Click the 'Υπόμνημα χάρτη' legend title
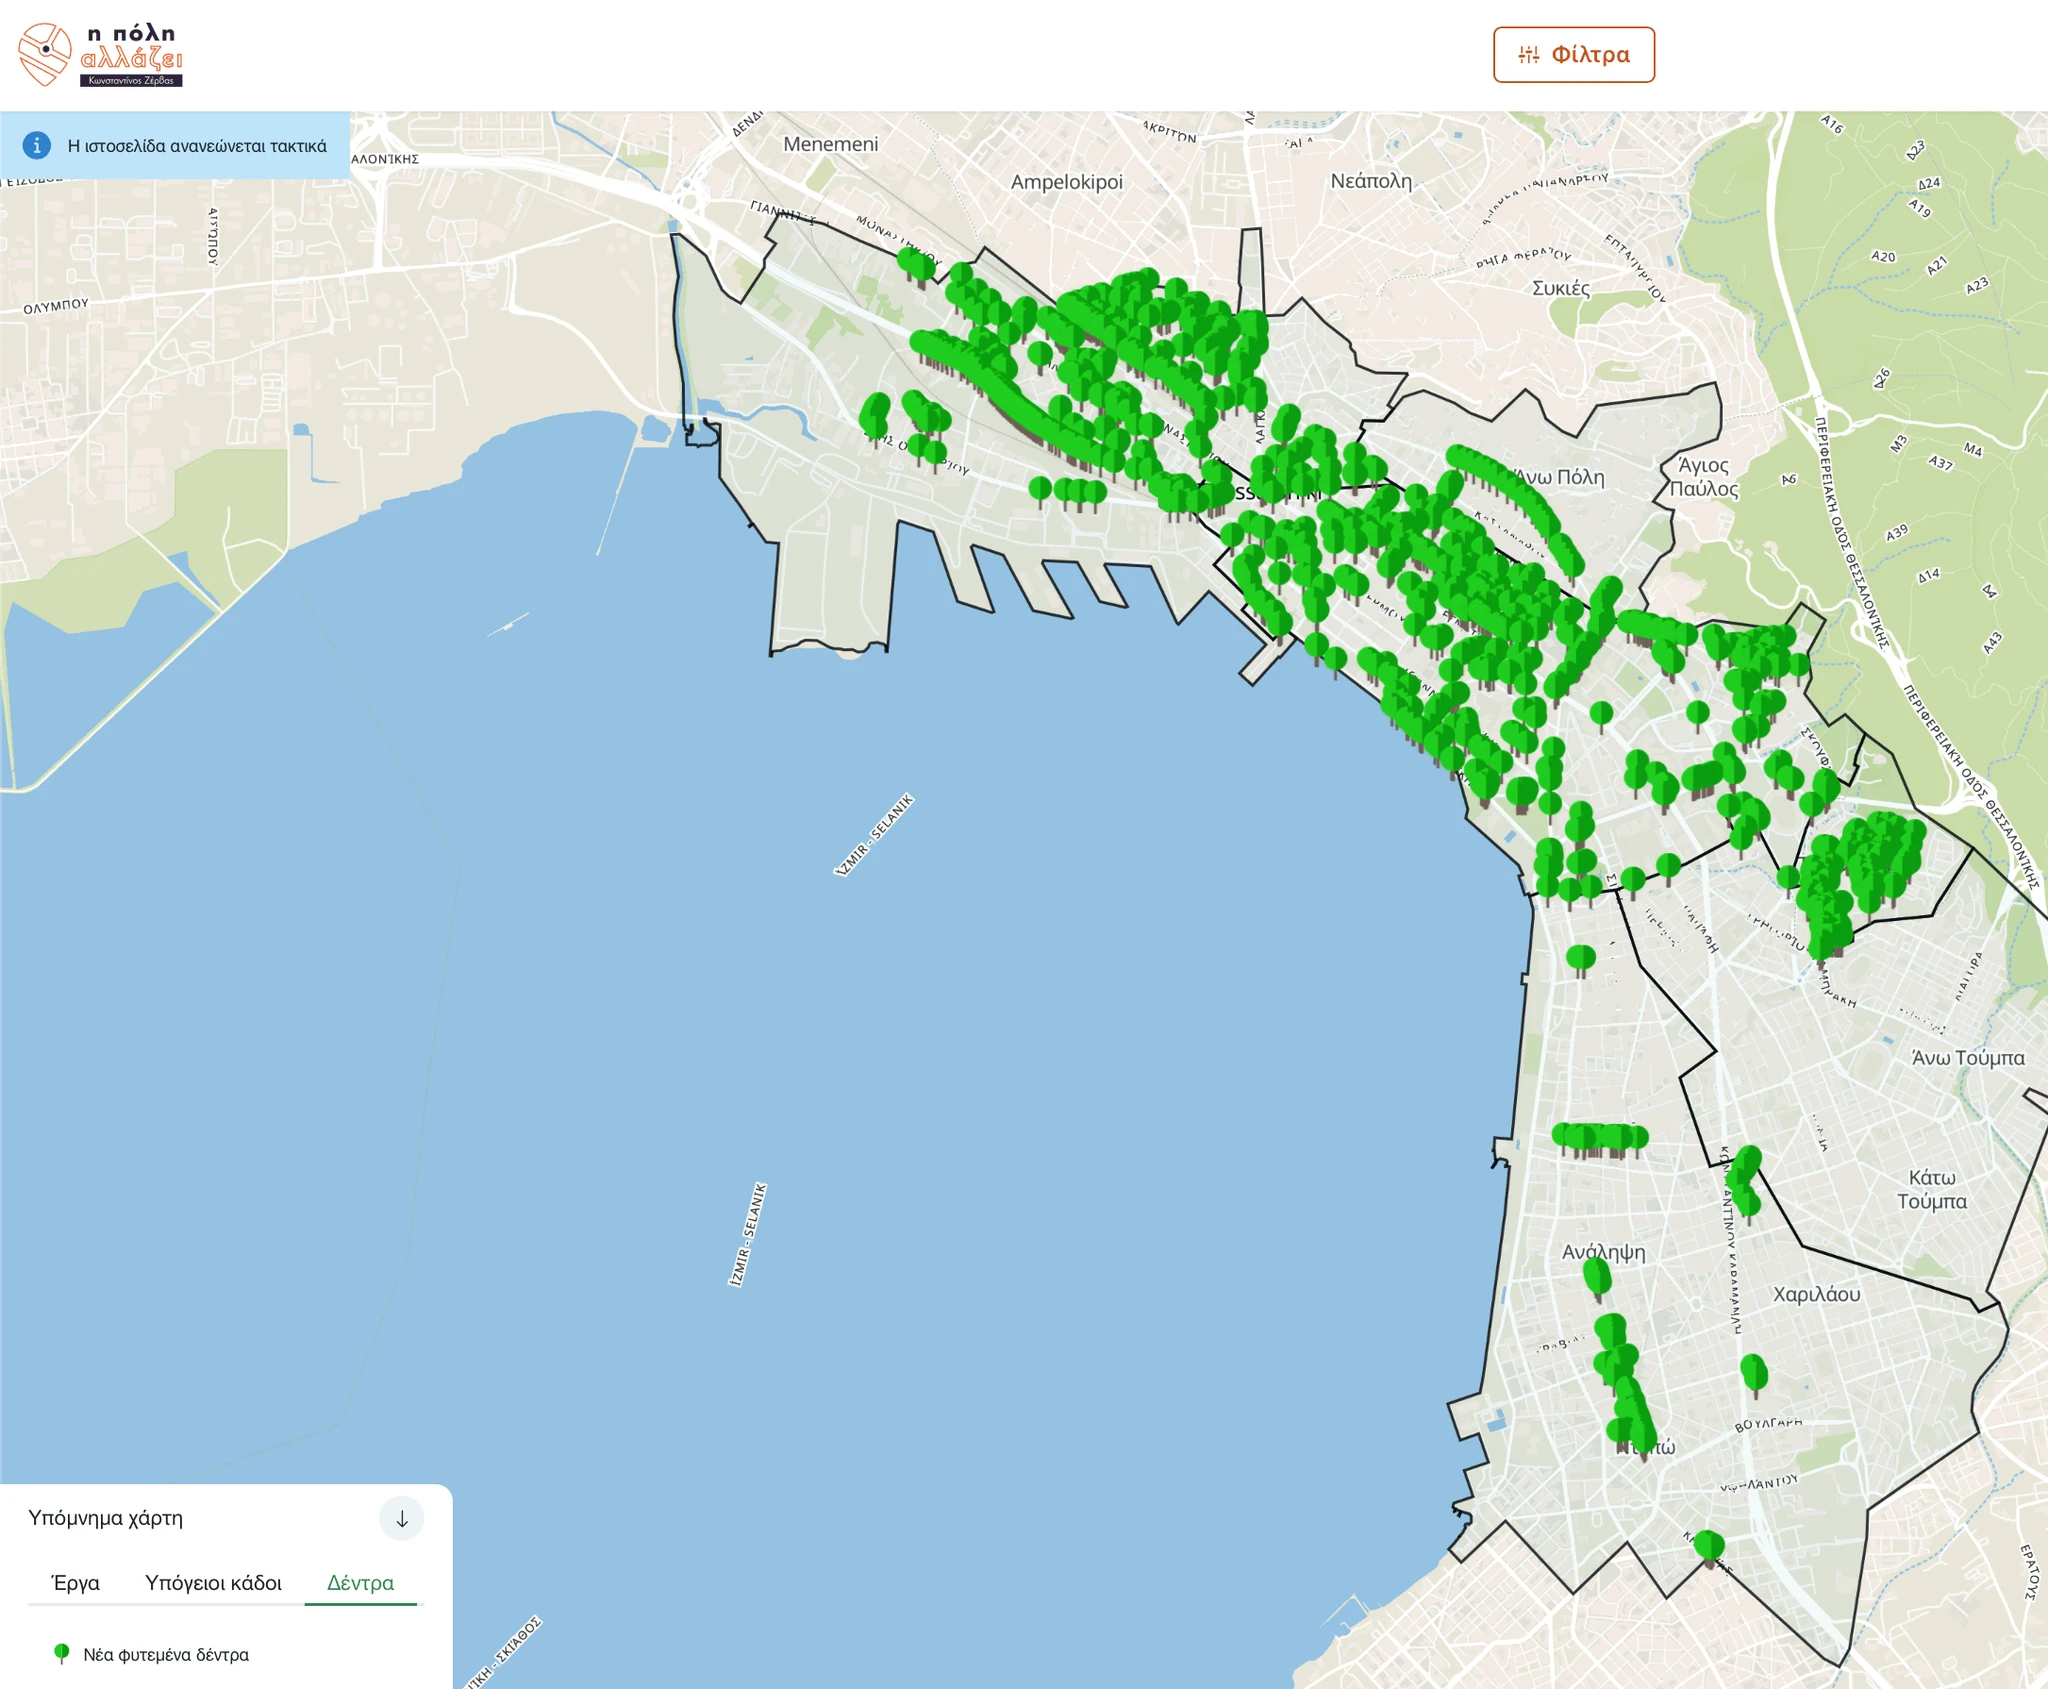 (x=106, y=1518)
